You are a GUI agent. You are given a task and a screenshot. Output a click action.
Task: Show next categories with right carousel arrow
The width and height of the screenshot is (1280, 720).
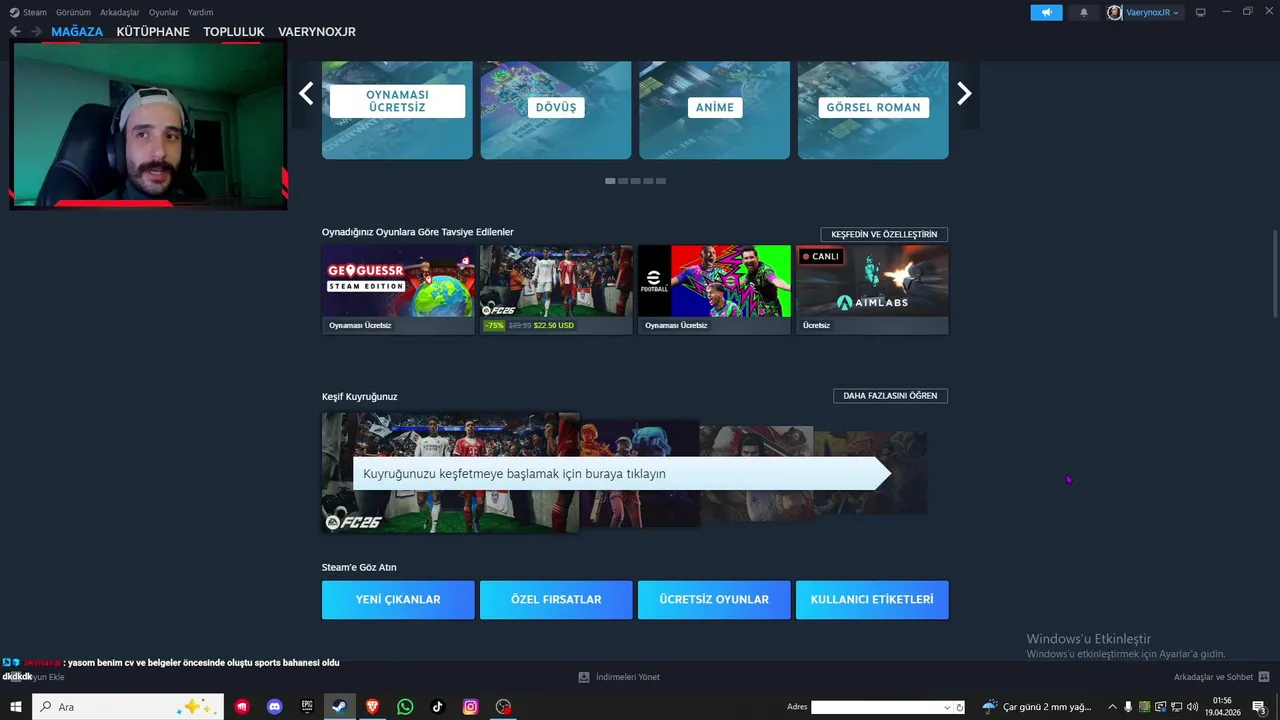pos(964,93)
